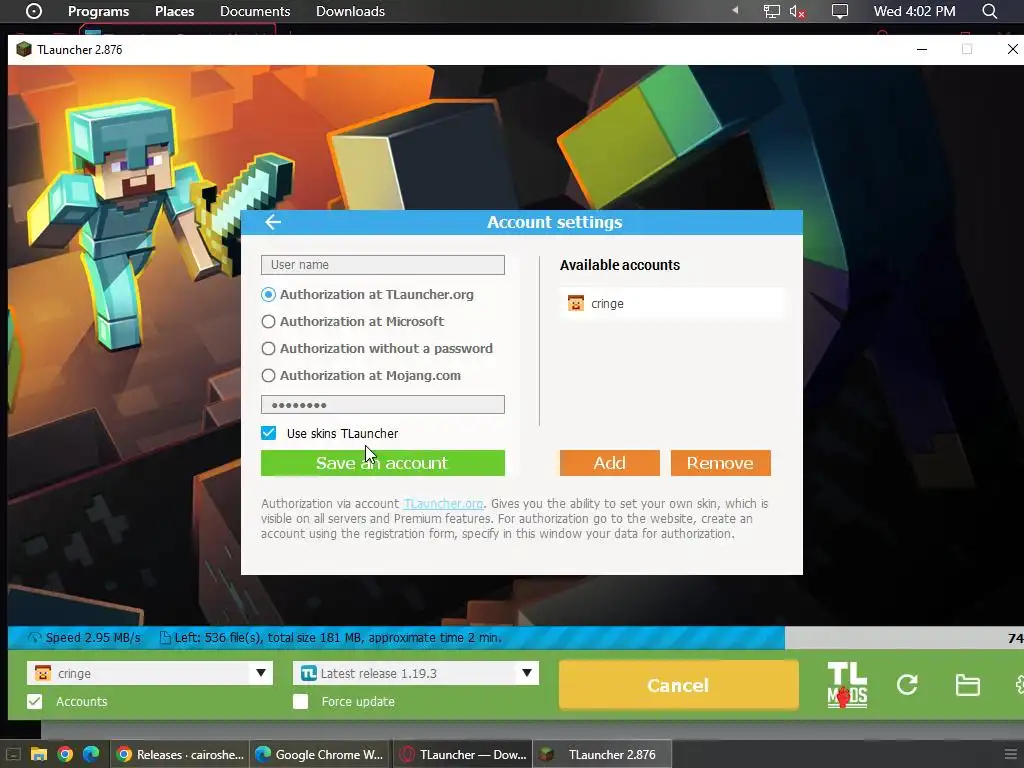
Task: Click the orange Add button
Action: [x=609, y=463]
